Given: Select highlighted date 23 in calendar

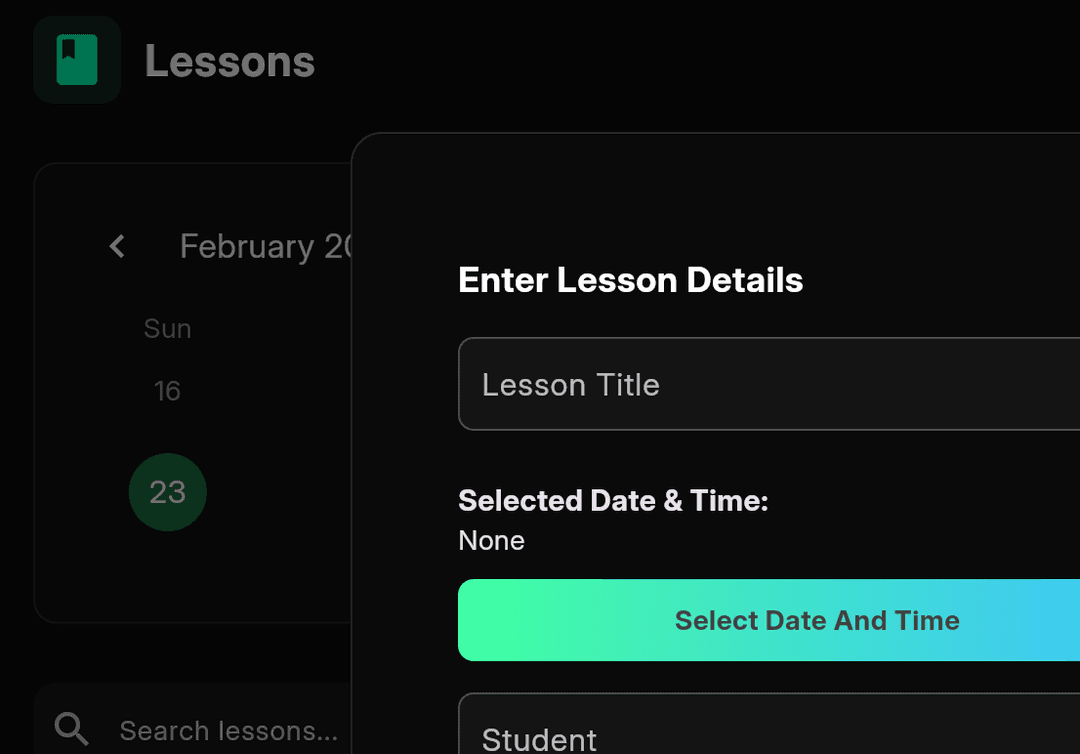Looking at the screenshot, I should 167,492.
